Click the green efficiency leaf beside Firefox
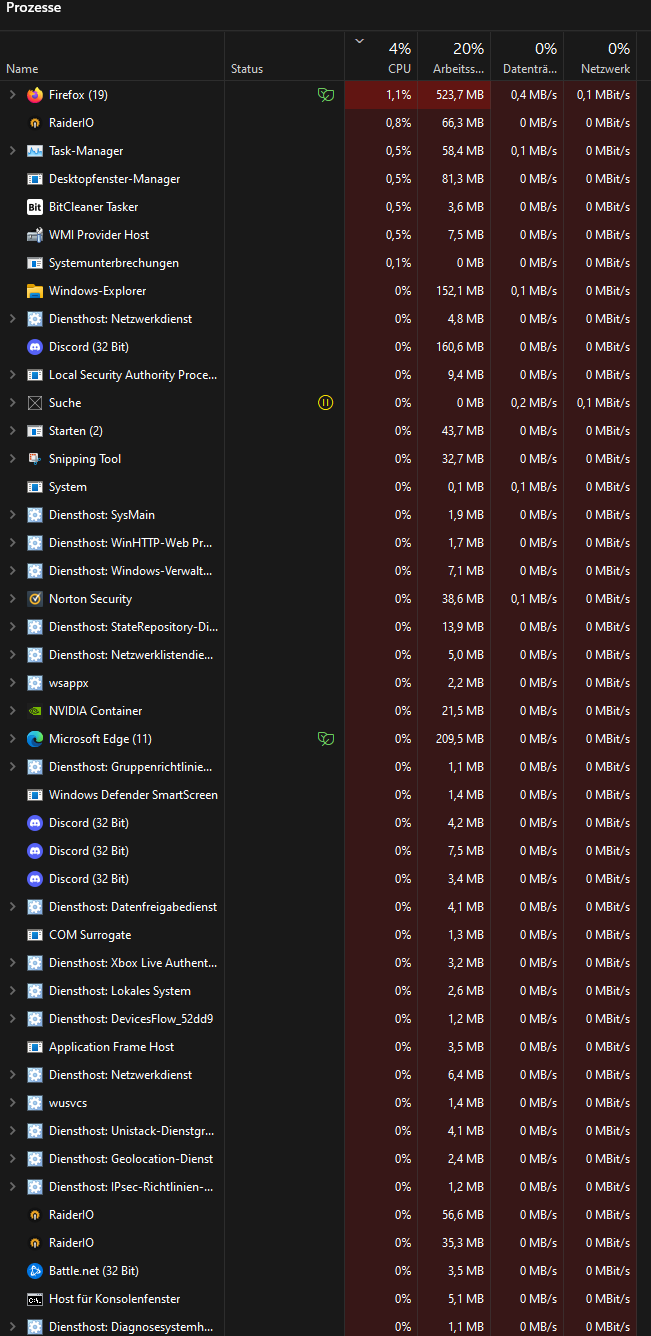 point(325,95)
